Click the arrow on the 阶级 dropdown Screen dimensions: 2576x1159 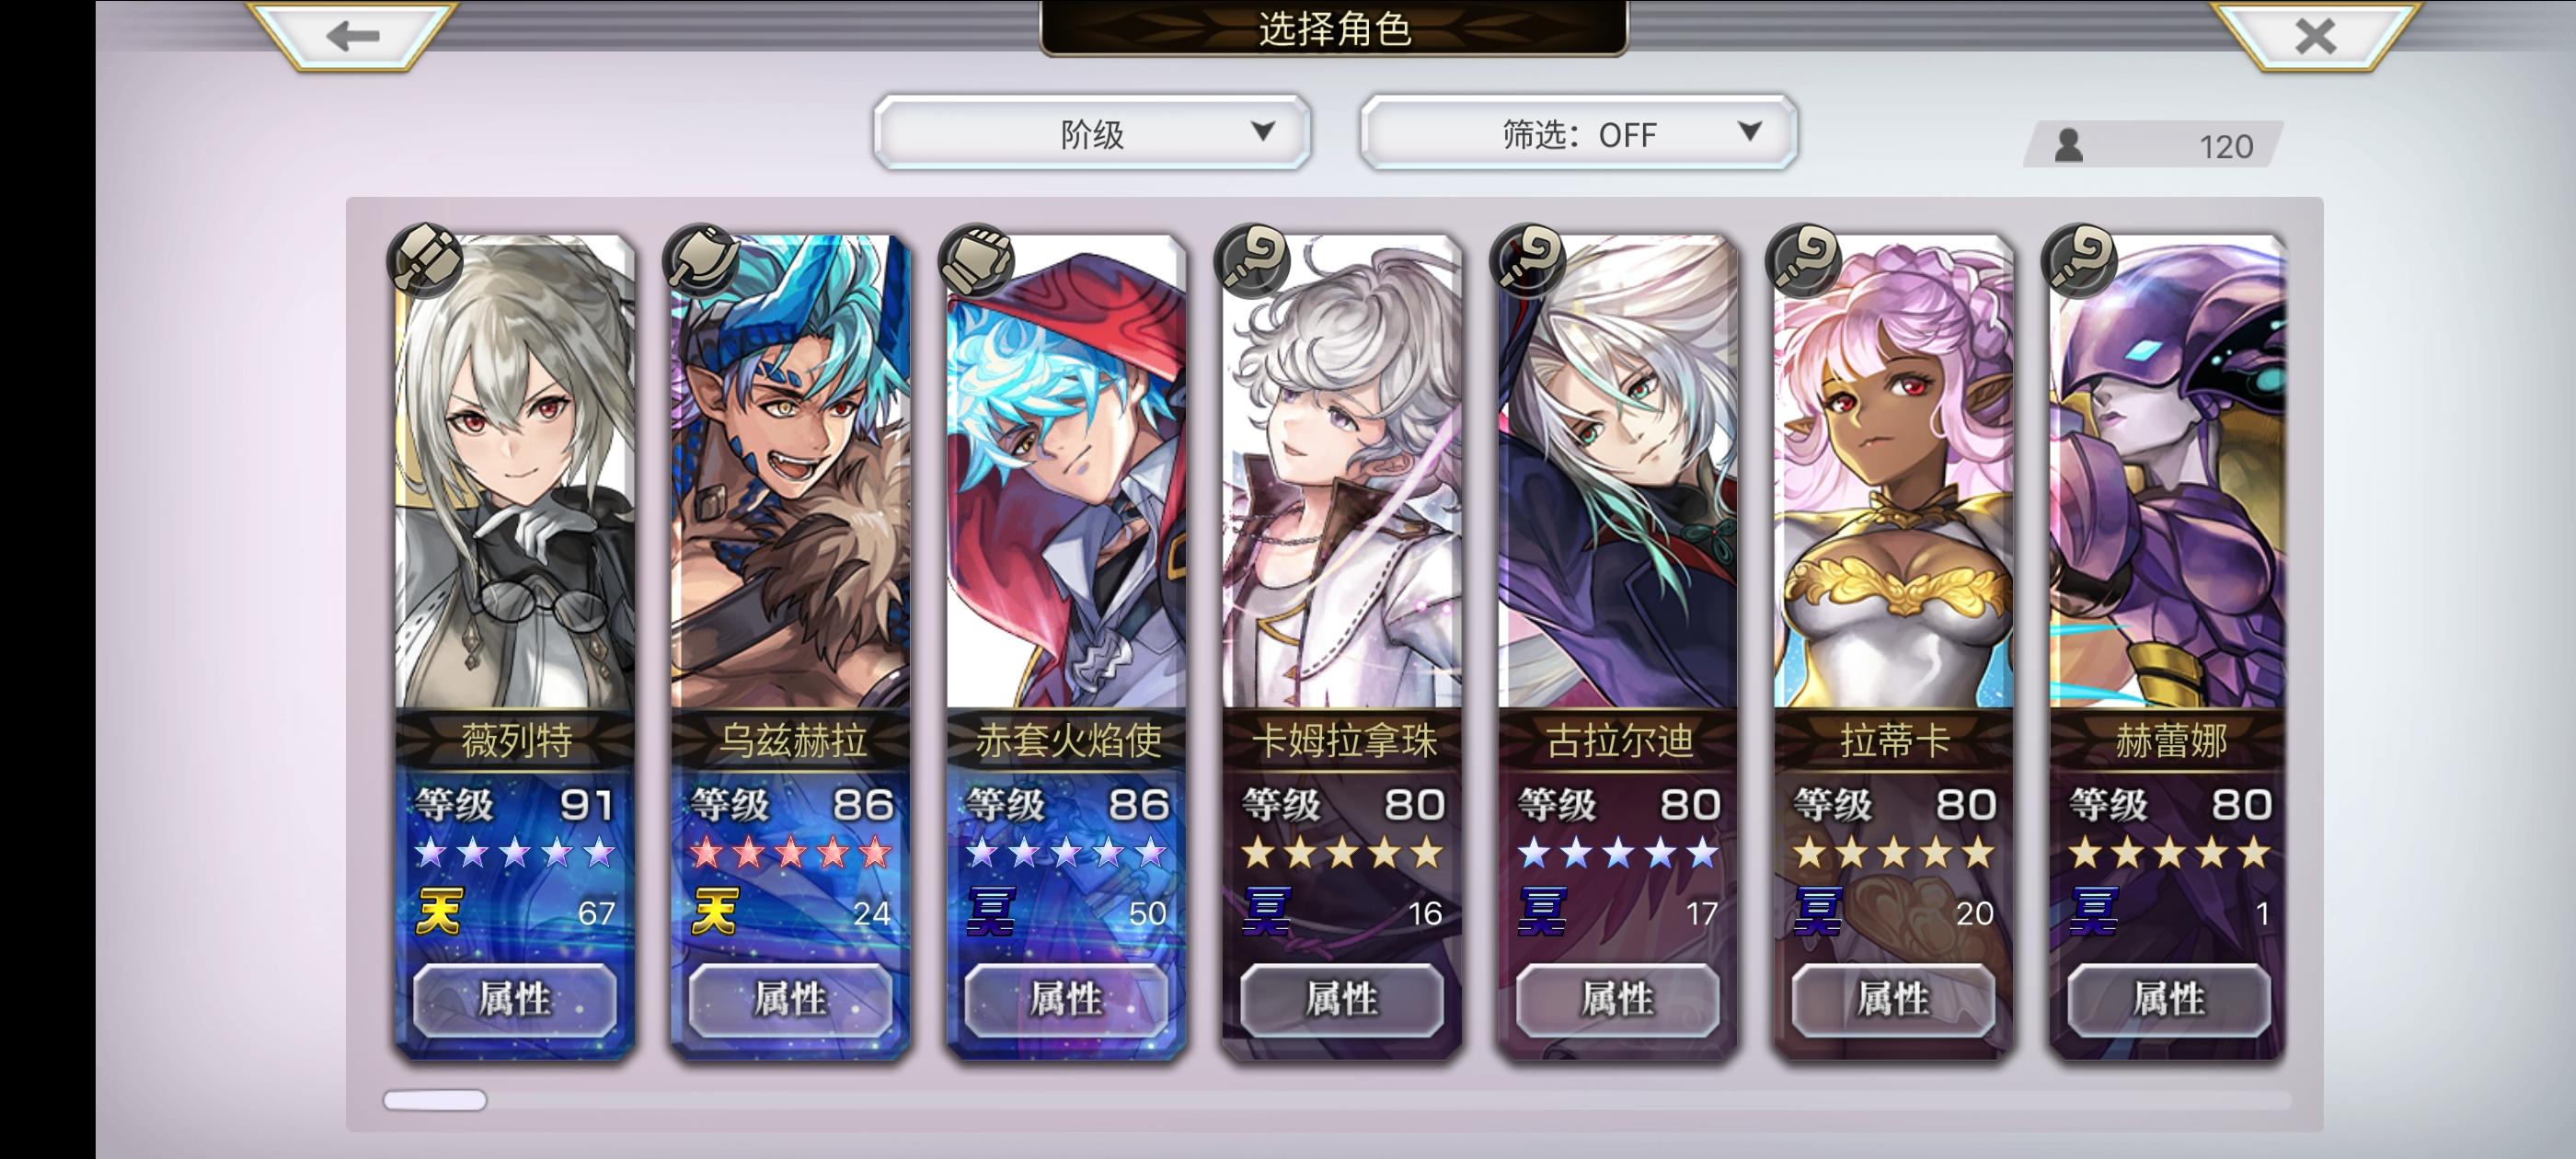1263,131
